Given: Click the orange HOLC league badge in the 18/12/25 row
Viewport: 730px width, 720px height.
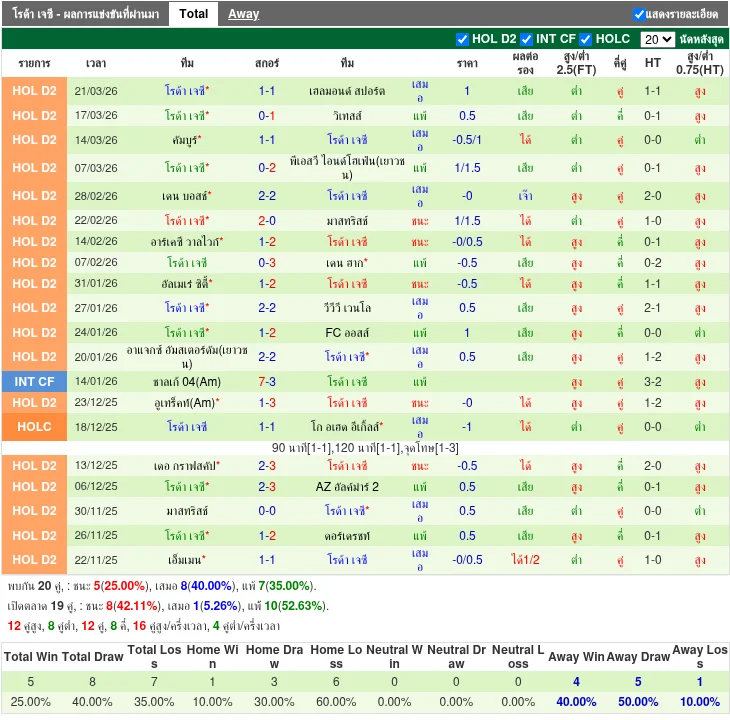Looking at the screenshot, I should point(35,427).
